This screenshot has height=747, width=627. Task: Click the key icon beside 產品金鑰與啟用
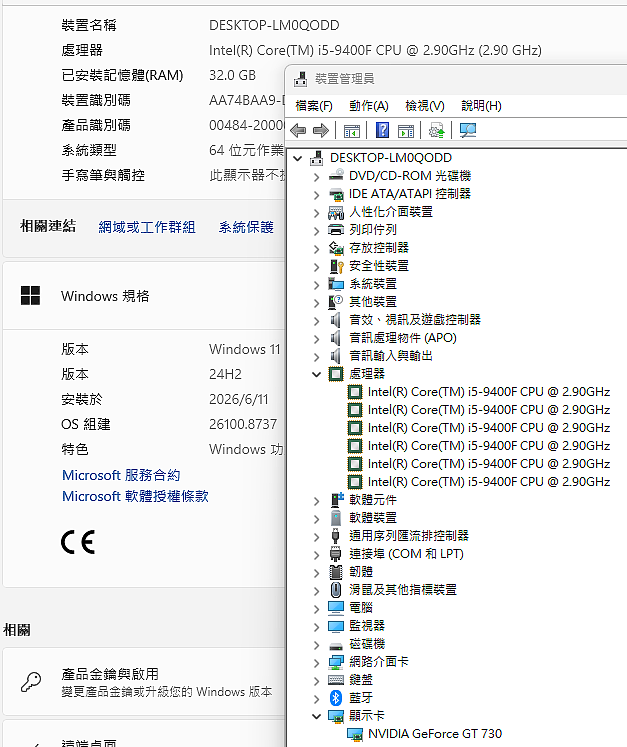coord(31,682)
